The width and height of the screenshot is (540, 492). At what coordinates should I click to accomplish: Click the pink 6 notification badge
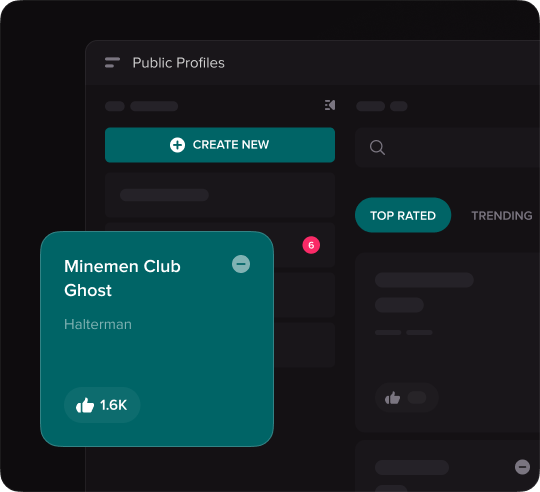(x=311, y=245)
